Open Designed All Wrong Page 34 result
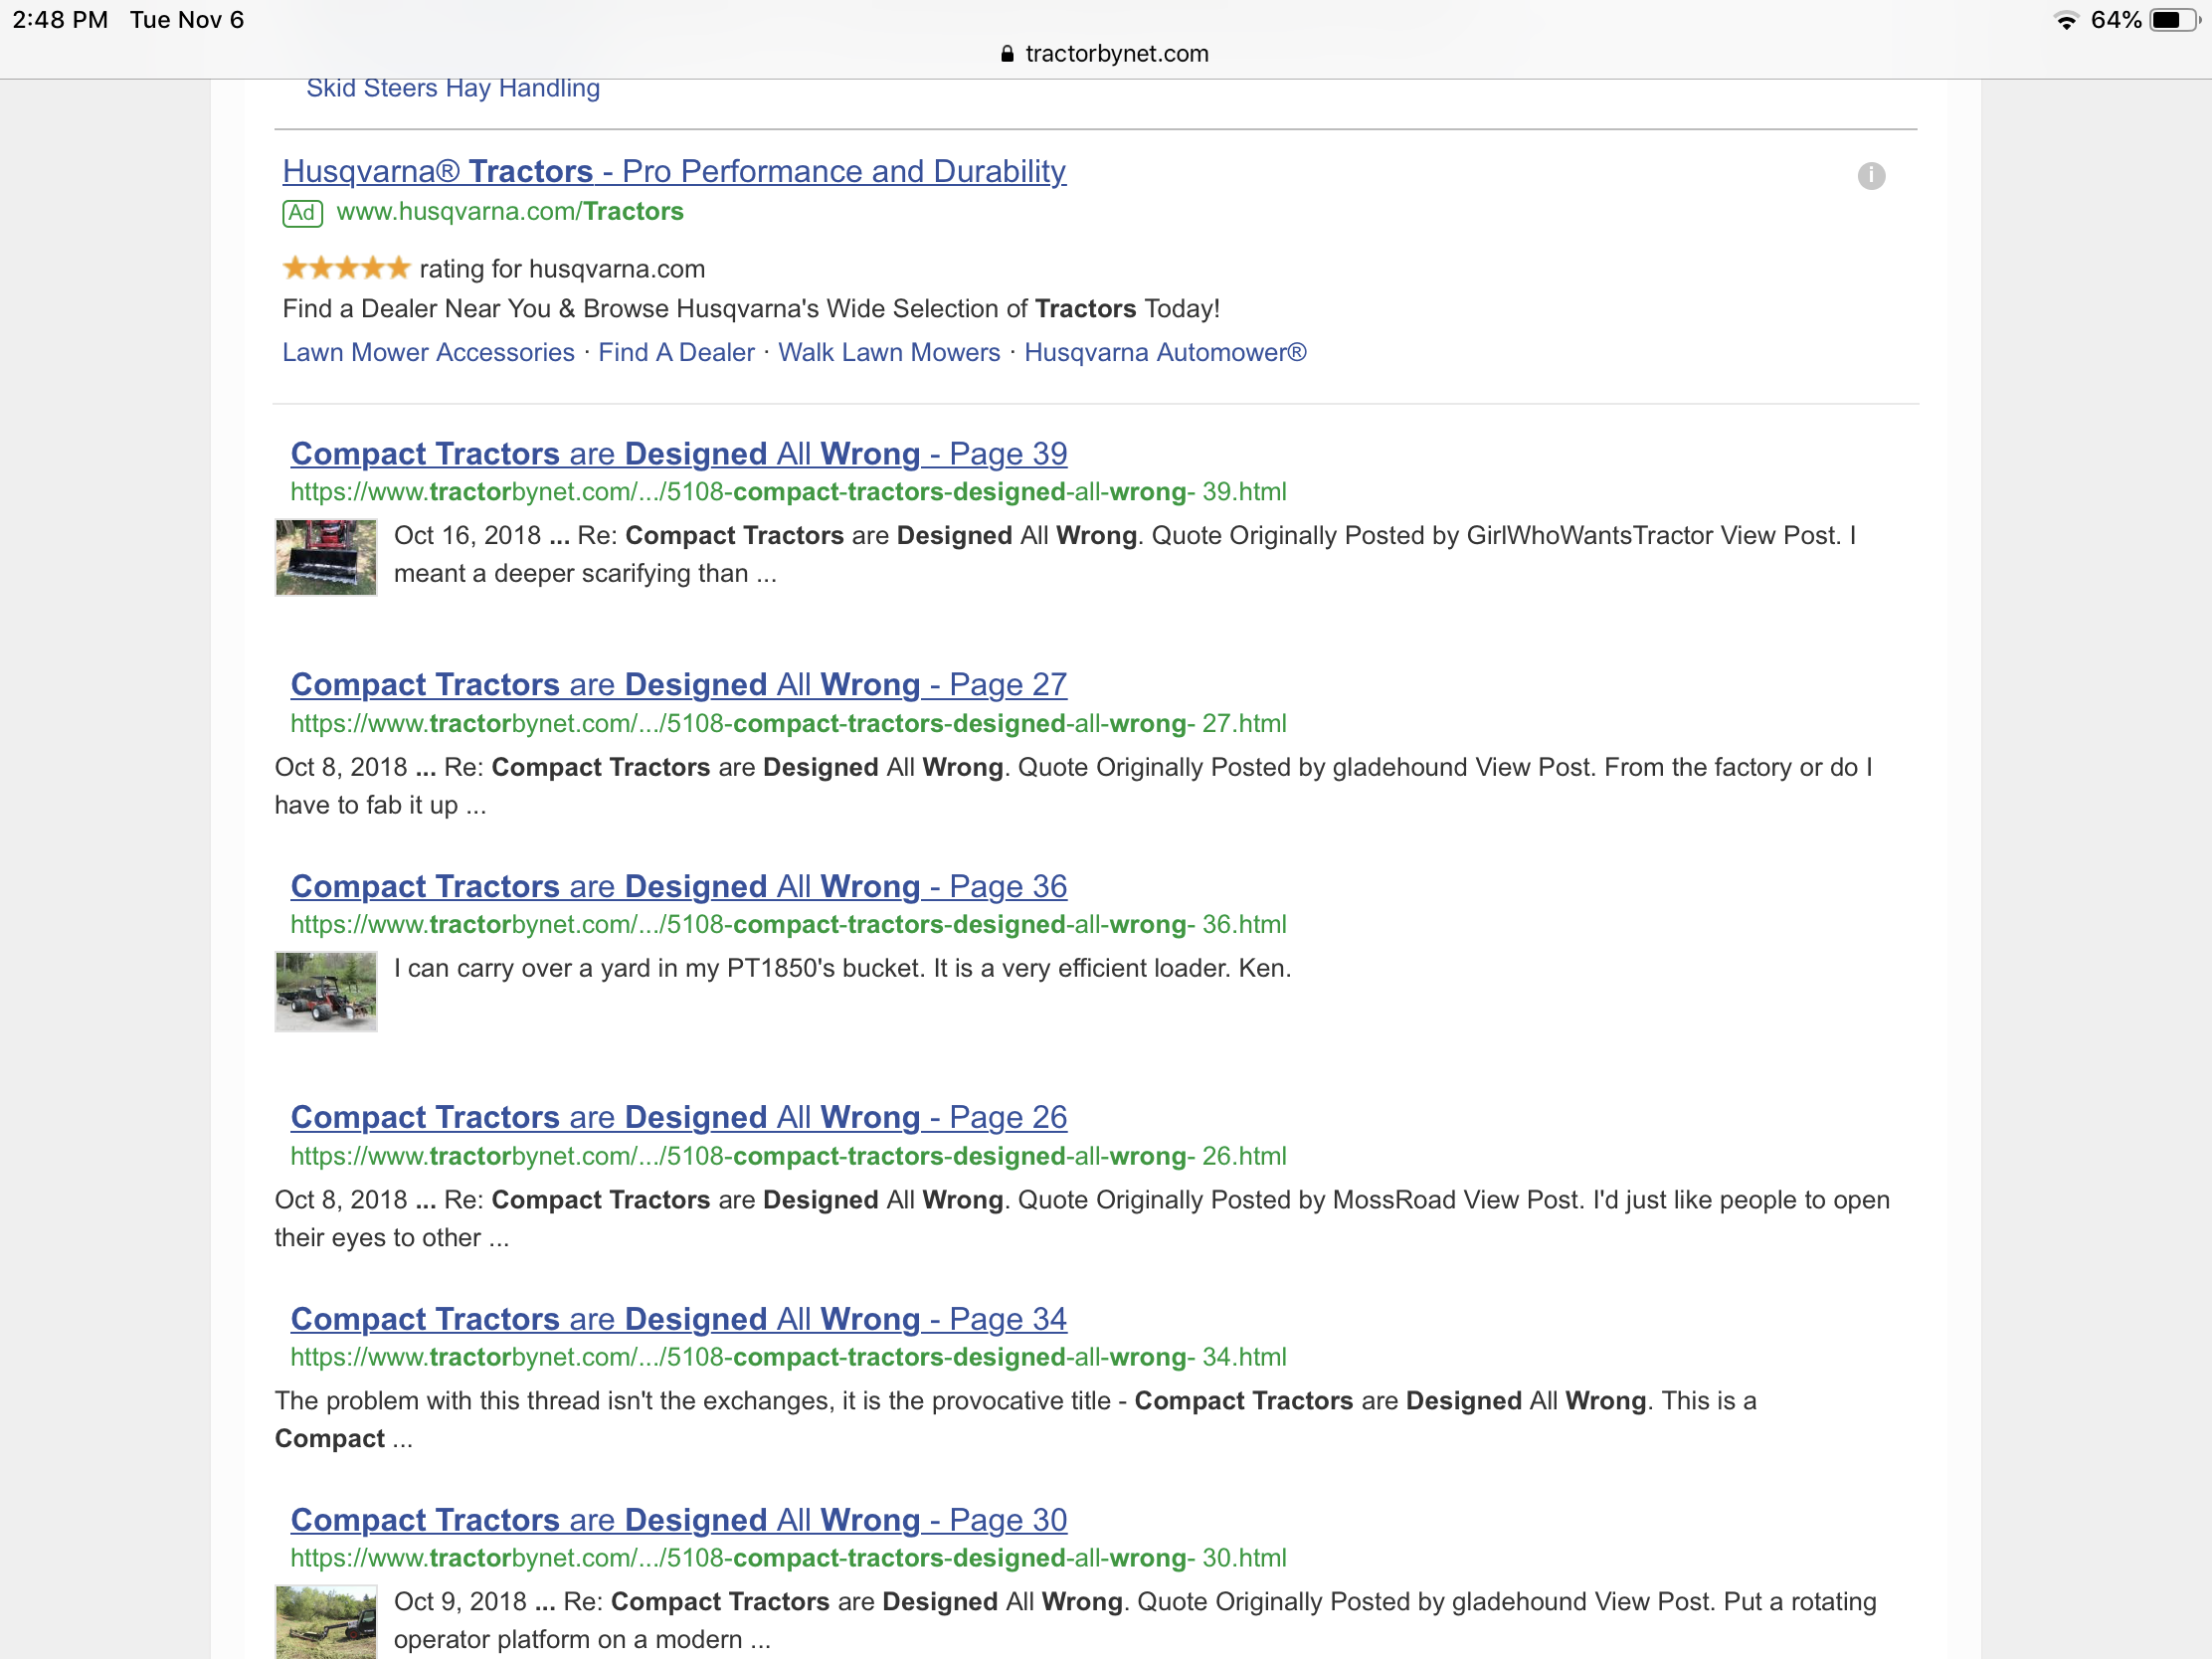 pos(679,1318)
